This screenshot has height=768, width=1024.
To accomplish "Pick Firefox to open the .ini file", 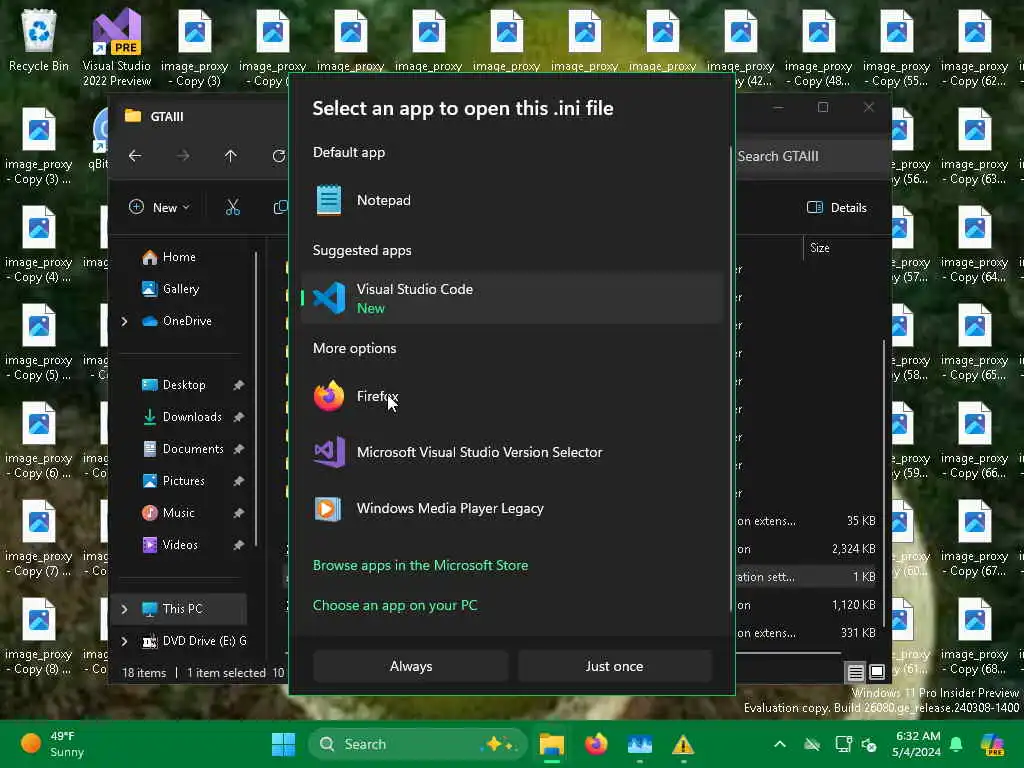I will [512, 396].
